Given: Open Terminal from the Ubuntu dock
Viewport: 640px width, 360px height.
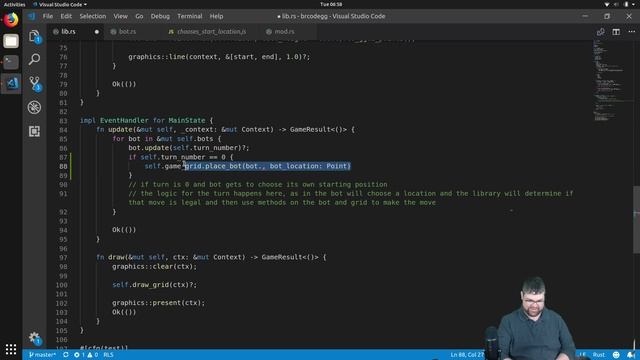Looking at the screenshot, I should [11, 62].
